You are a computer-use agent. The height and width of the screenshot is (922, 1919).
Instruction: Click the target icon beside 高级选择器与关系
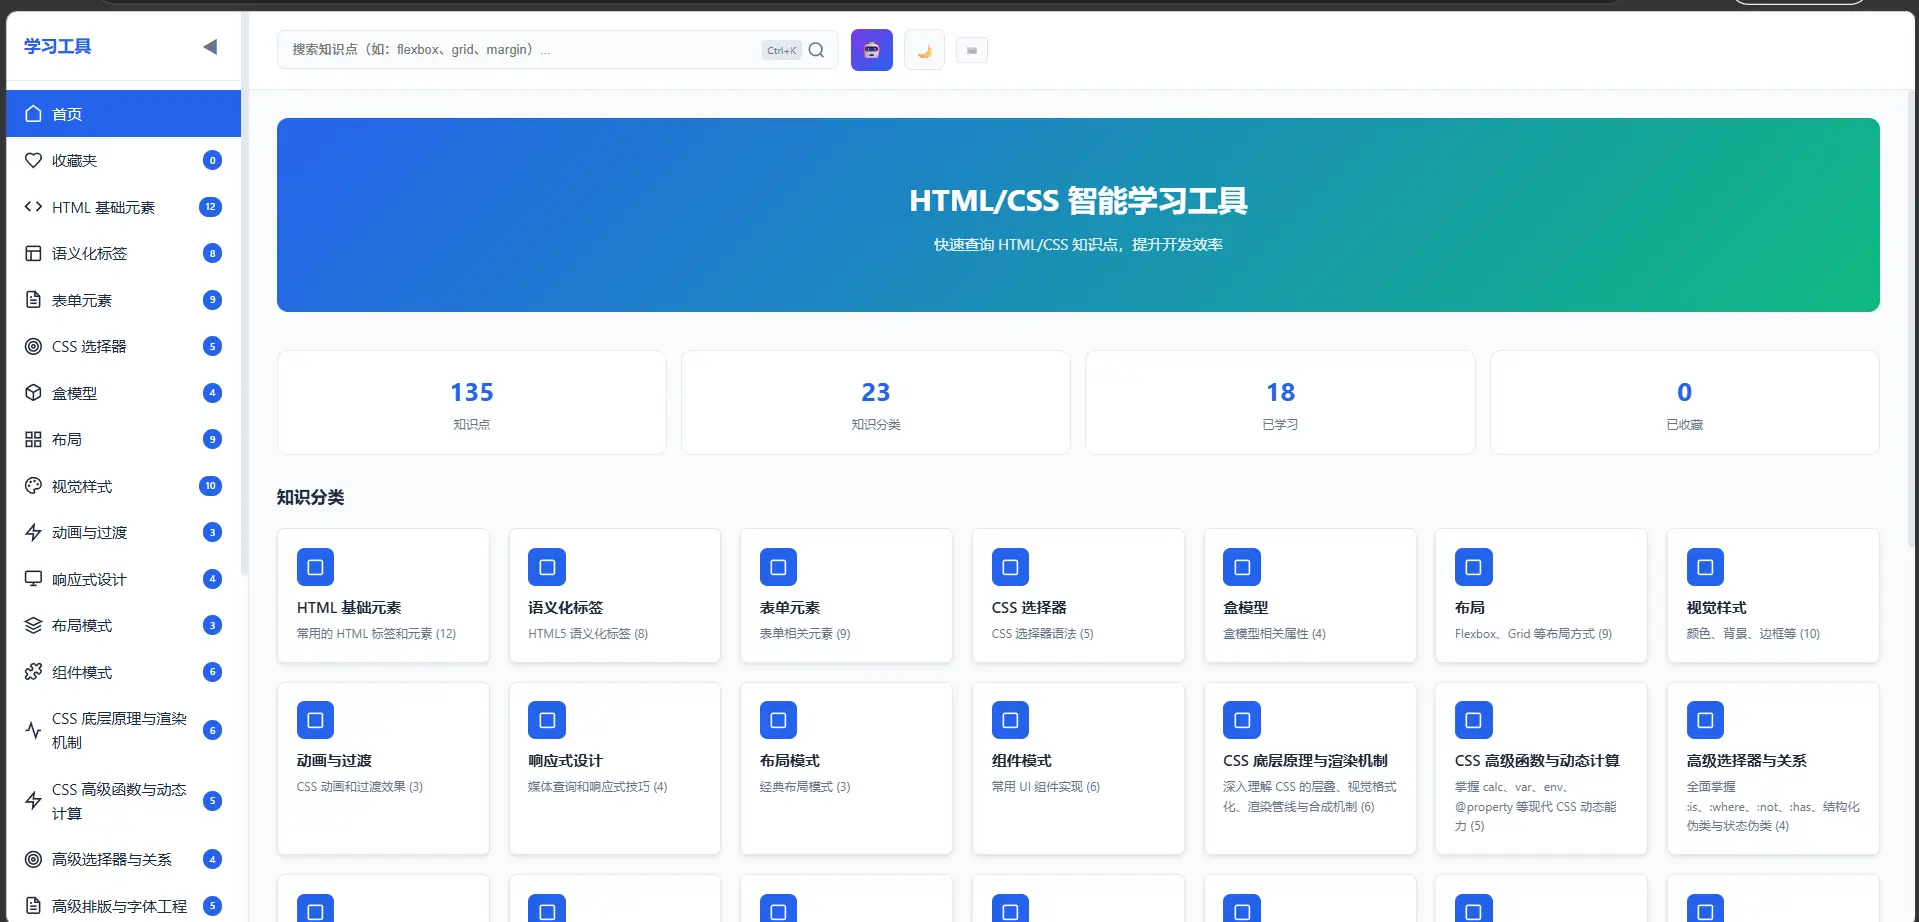point(33,859)
